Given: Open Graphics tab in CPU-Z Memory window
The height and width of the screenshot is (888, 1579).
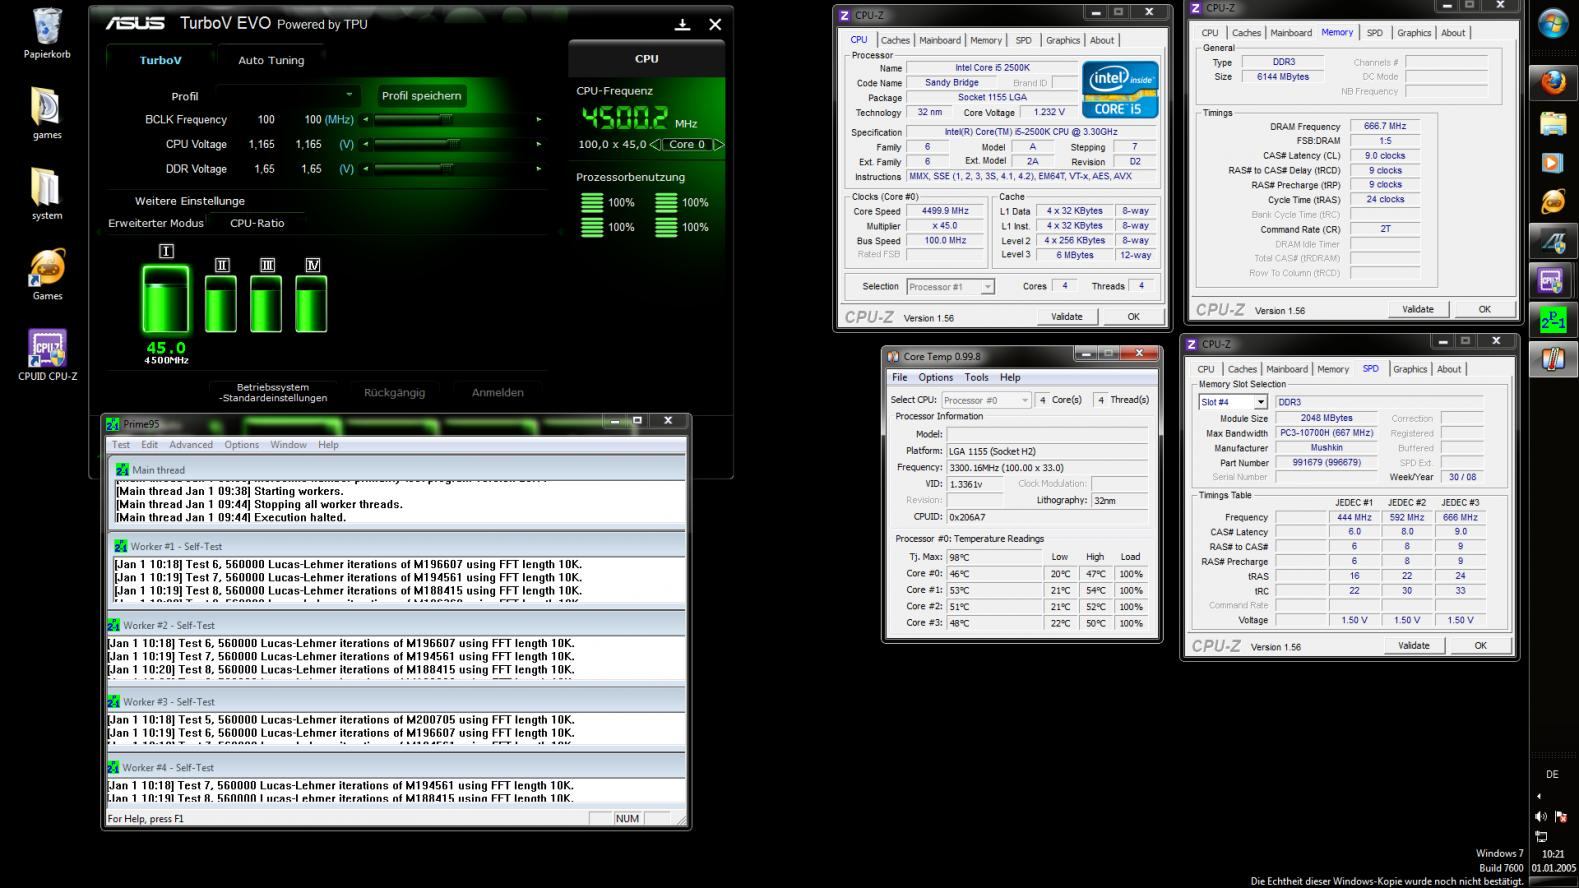Looking at the screenshot, I should point(1414,33).
